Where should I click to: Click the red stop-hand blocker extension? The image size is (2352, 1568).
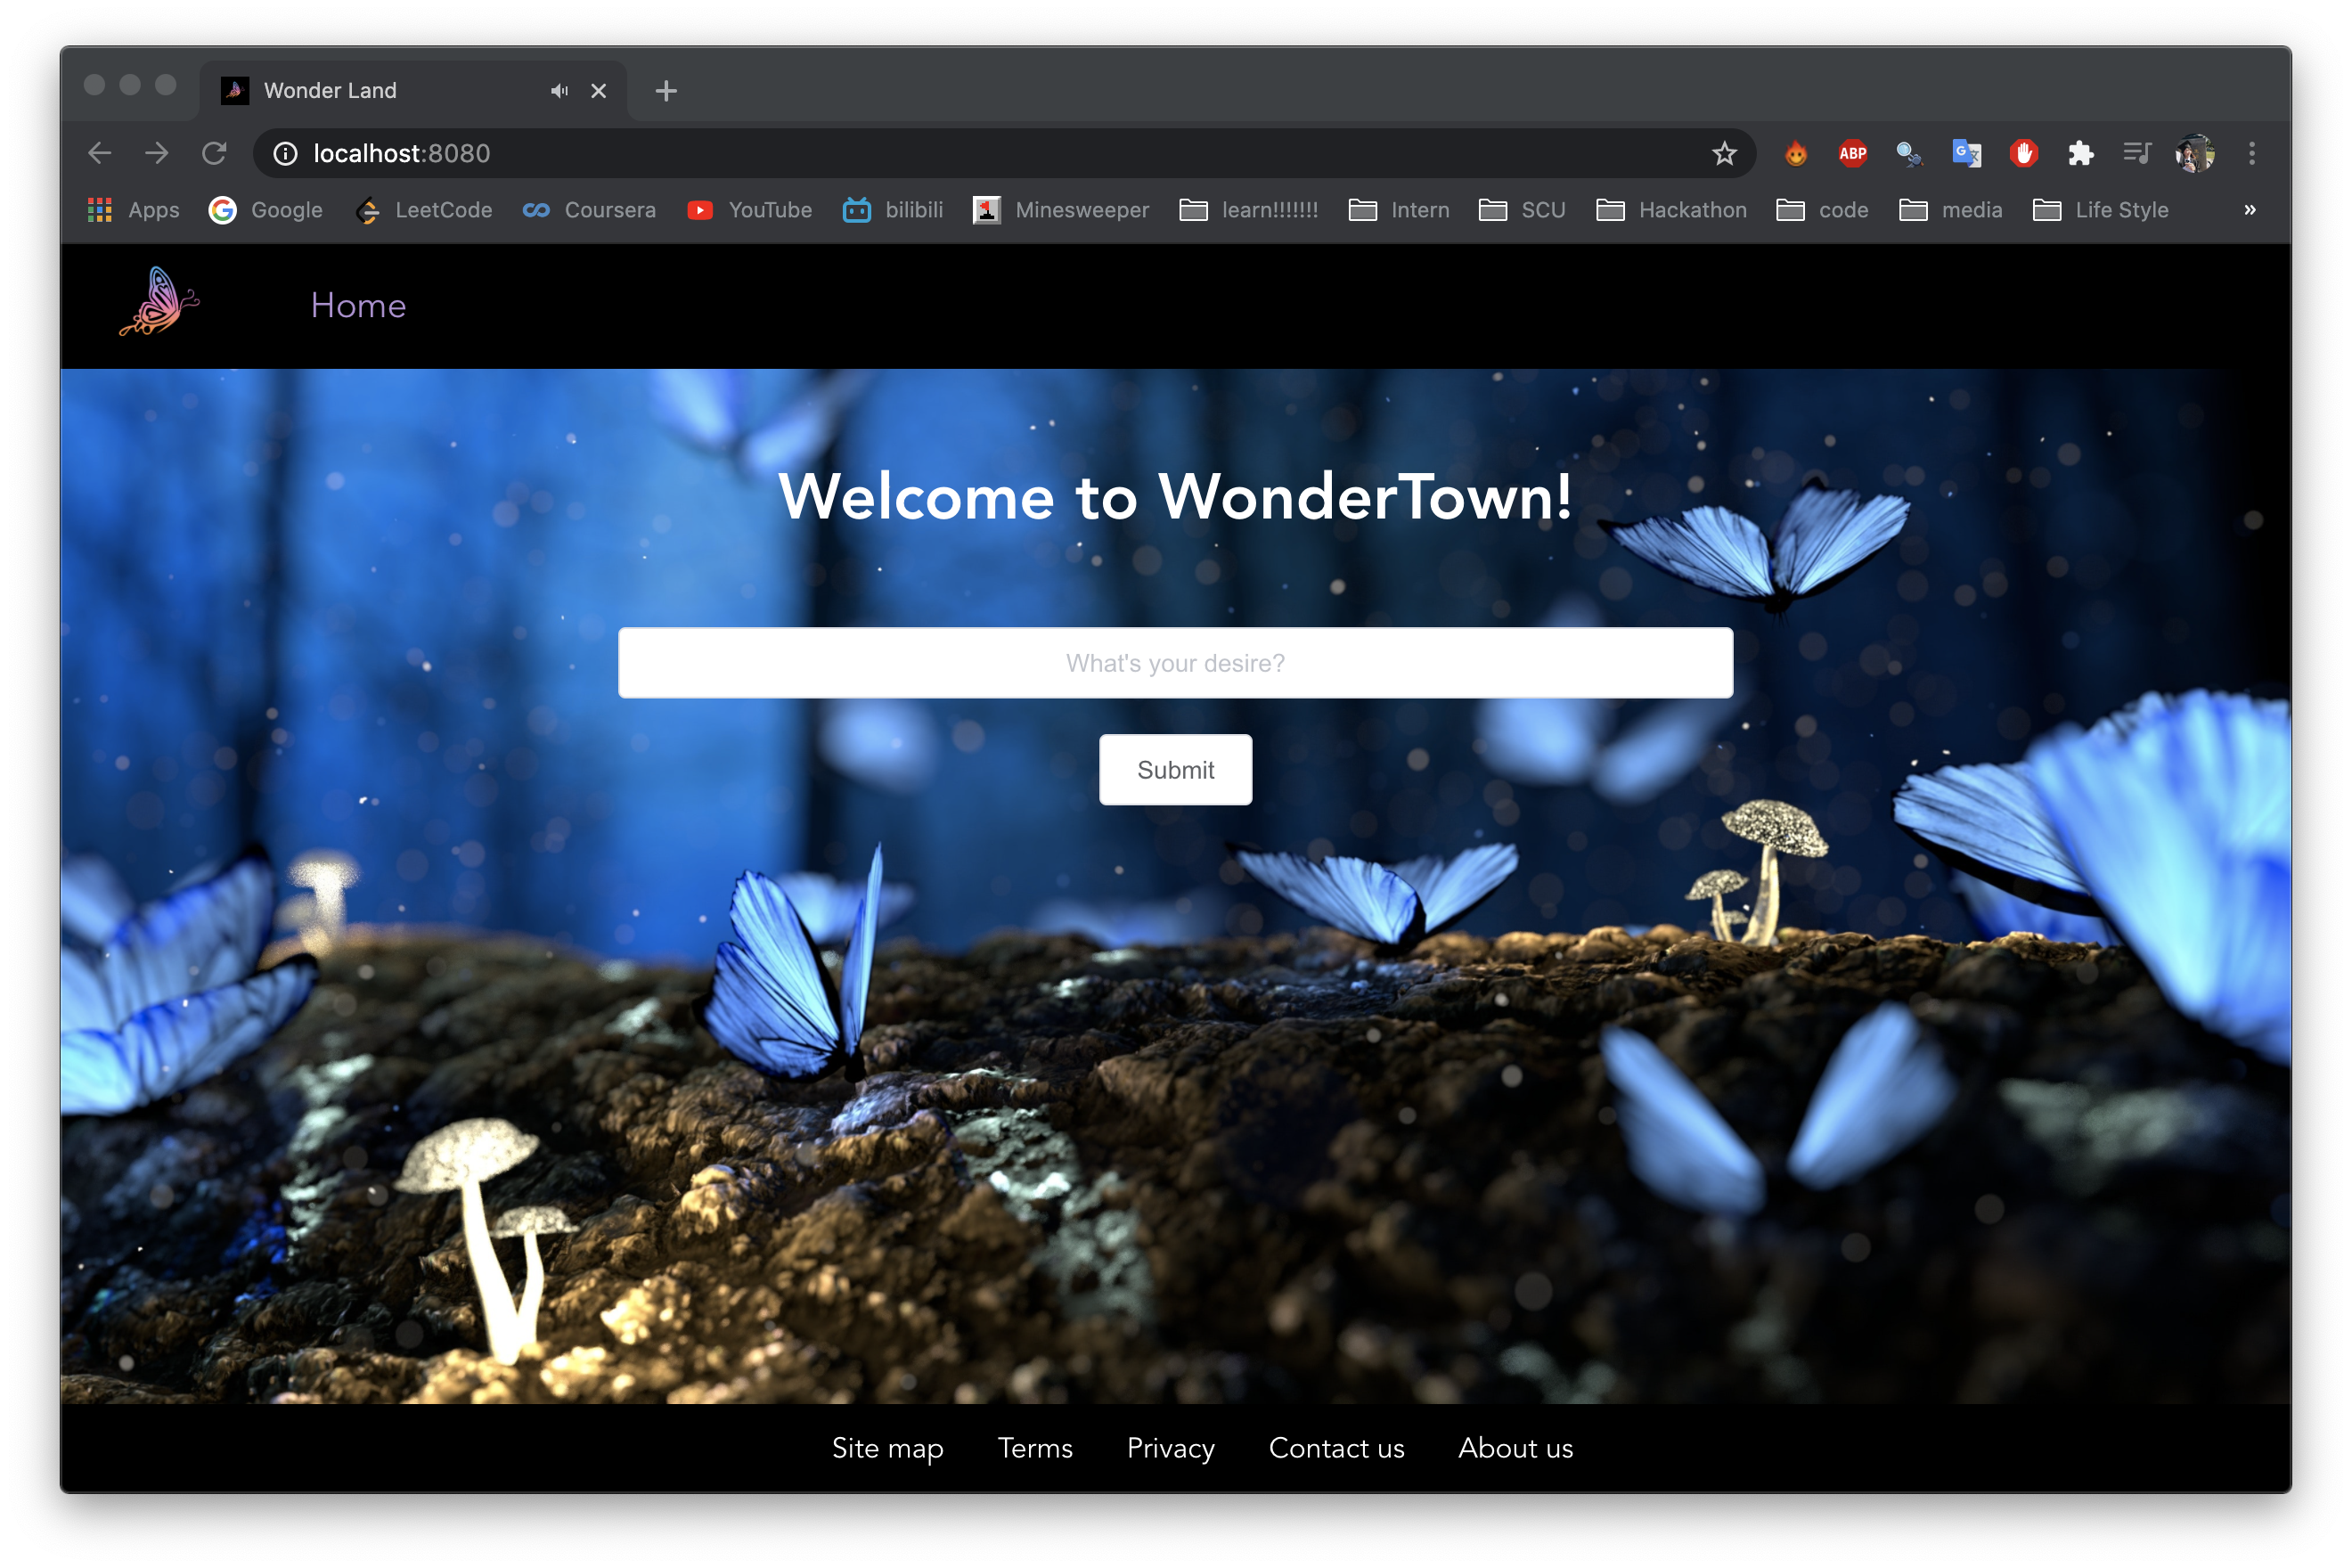pos(2023,153)
